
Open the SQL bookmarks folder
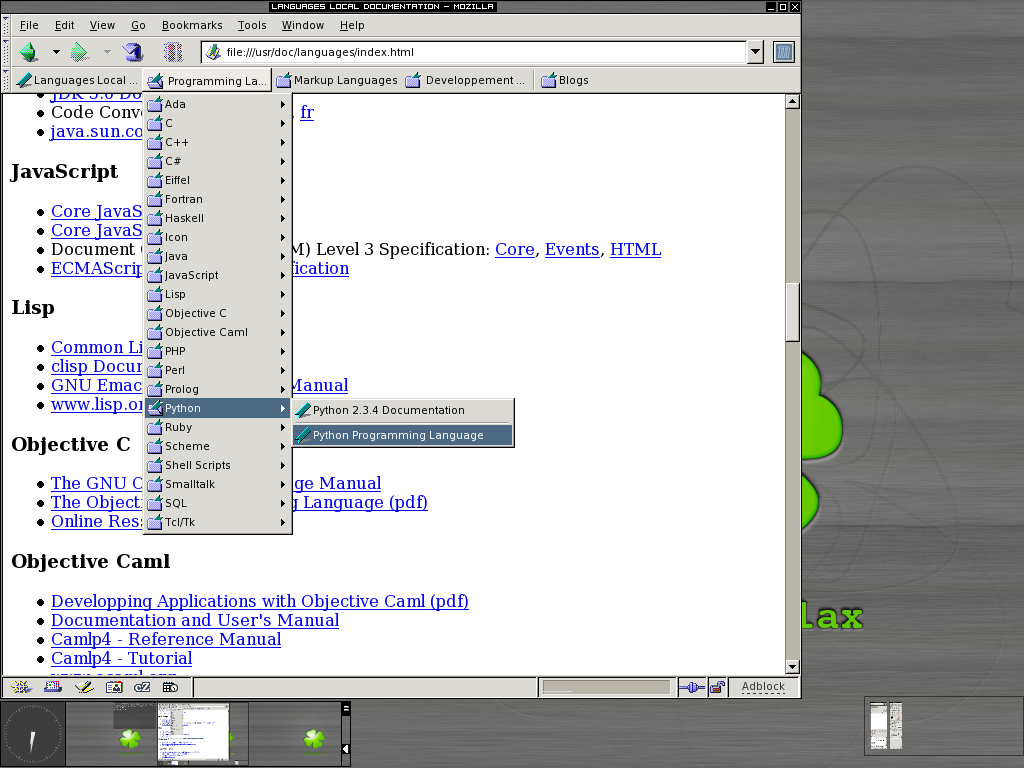tap(217, 503)
